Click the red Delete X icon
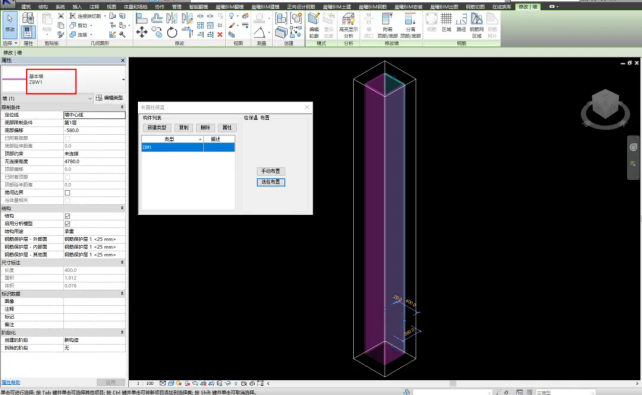The image size is (642, 395). click(x=220, y=35)
